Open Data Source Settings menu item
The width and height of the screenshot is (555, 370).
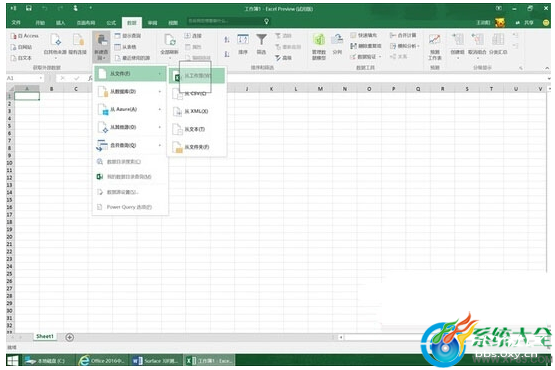click(x=130, y=192)
